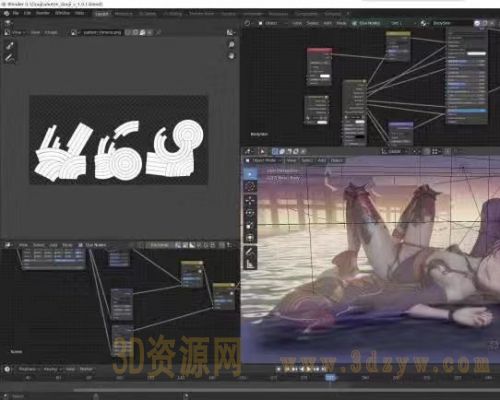Open Node menu in bottom node editor
This screenshot has width=500, height=400.
(x=67, y=245)
